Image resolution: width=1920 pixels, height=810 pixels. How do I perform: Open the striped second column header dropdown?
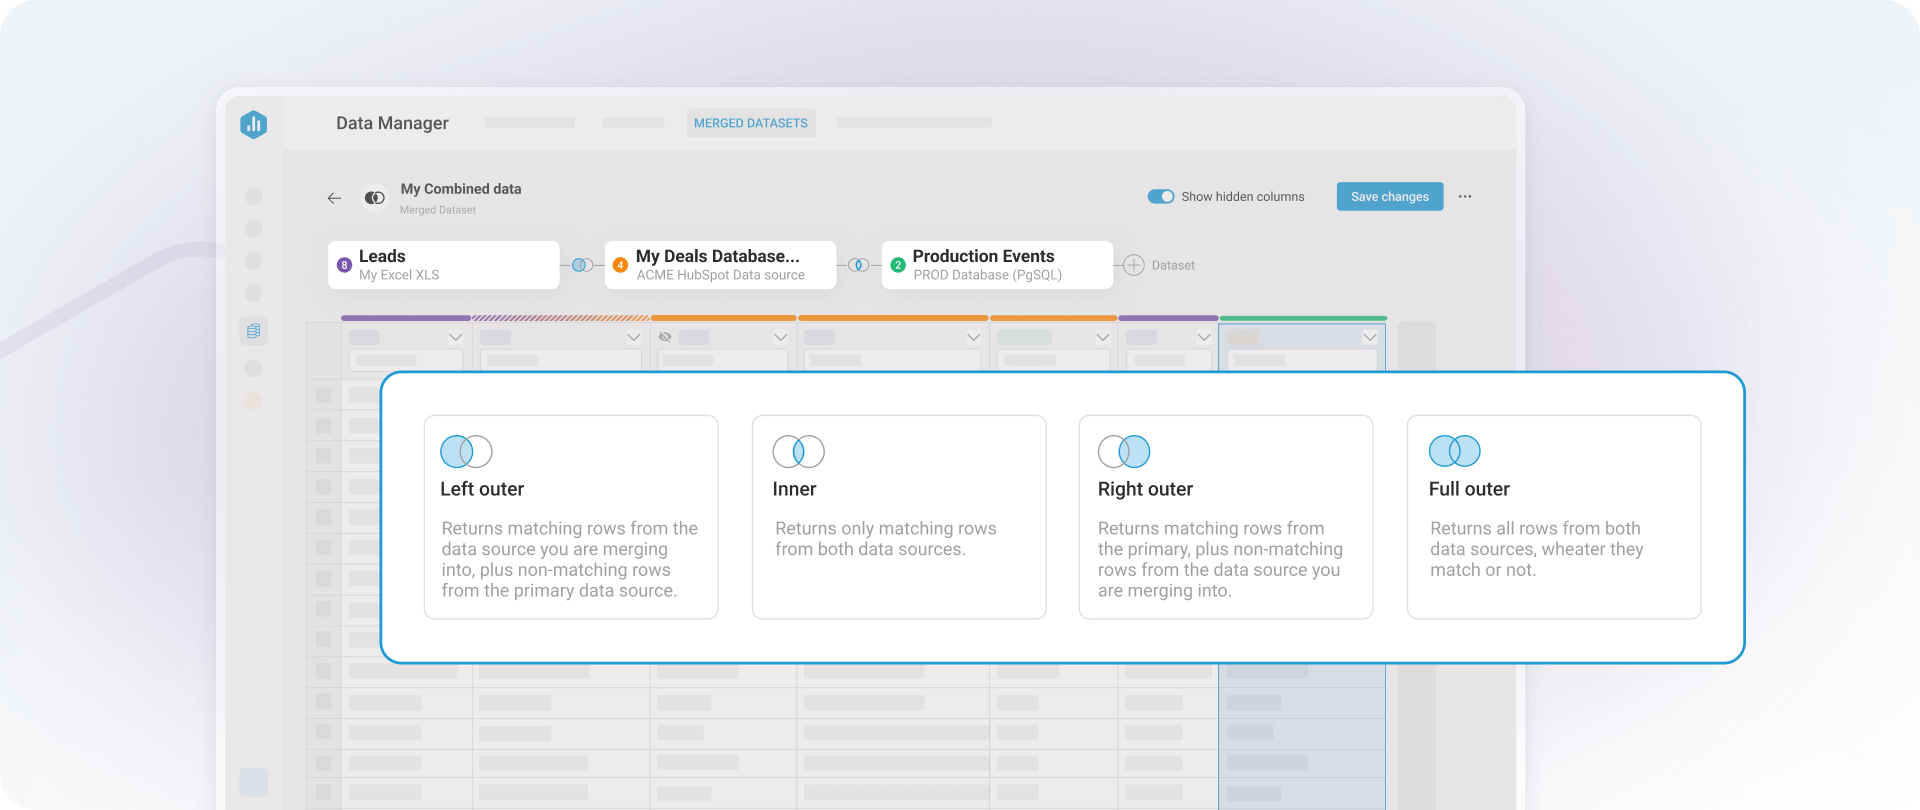pos(633,338)
